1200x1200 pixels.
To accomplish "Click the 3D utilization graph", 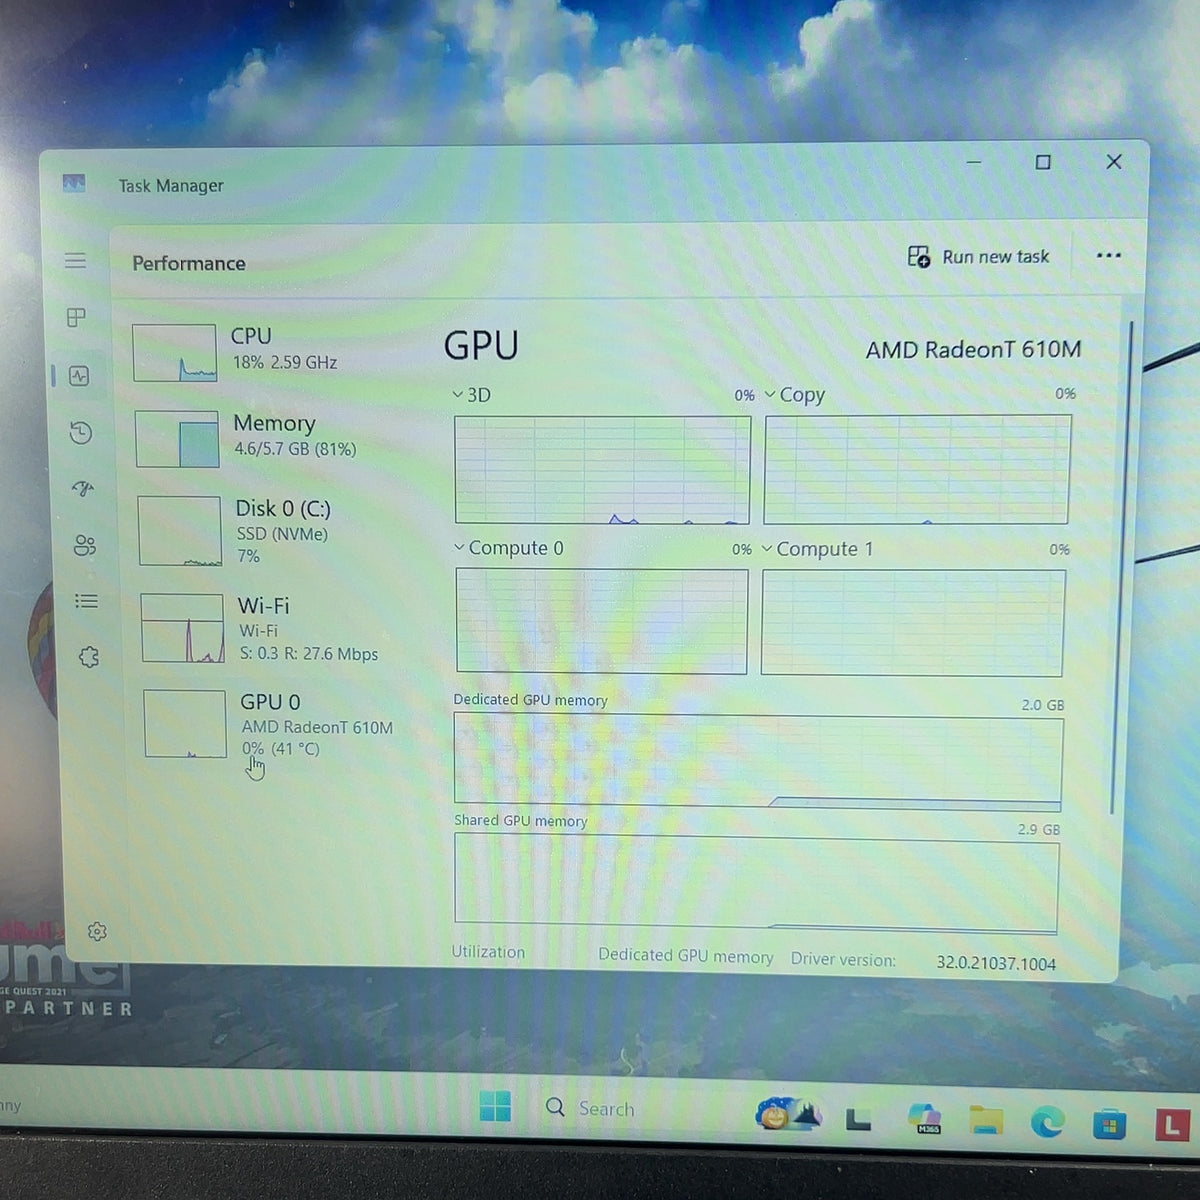I will point(602,470).
